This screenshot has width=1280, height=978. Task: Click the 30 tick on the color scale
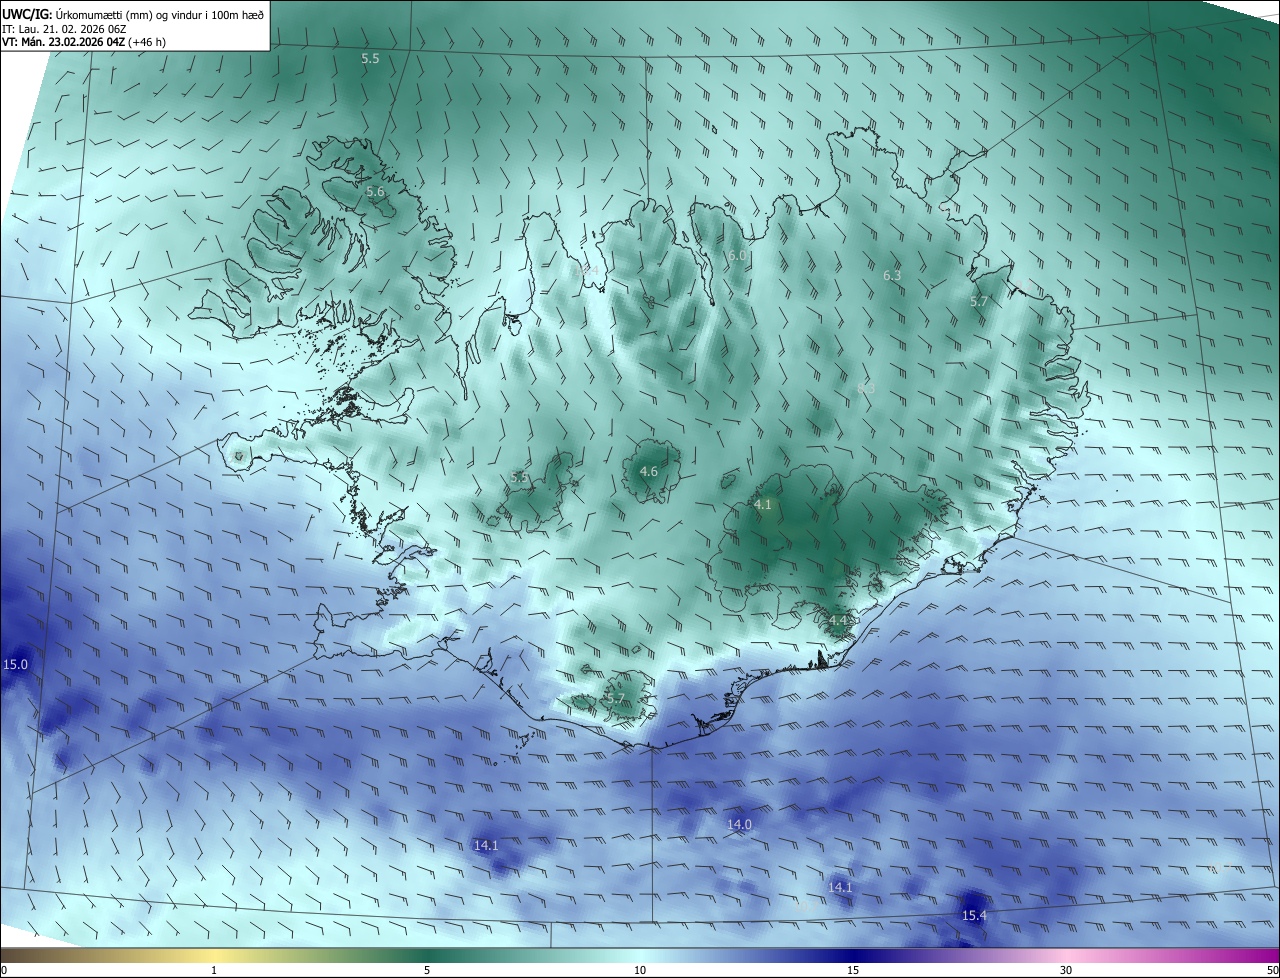tap(1066, 970)
